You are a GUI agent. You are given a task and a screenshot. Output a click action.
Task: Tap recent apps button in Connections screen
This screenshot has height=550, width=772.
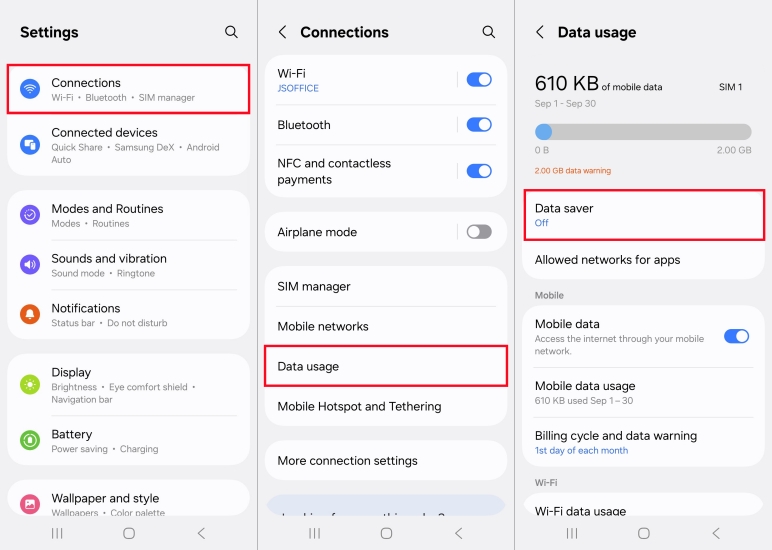[x=315, y=533]
